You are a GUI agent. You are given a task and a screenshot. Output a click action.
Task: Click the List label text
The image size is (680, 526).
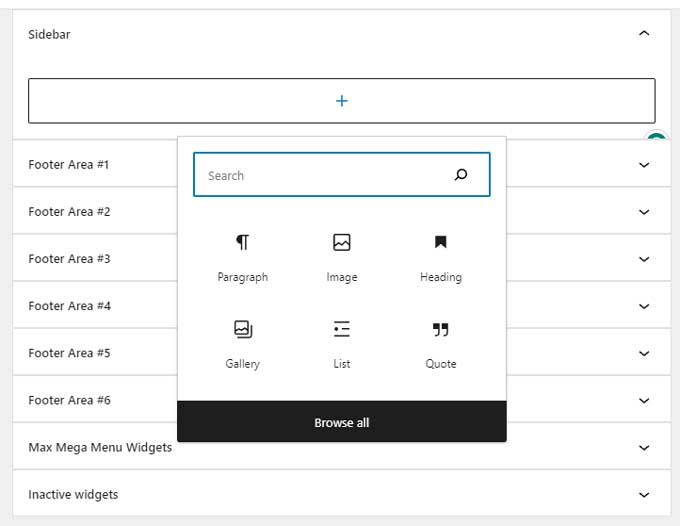pos(342,364)
